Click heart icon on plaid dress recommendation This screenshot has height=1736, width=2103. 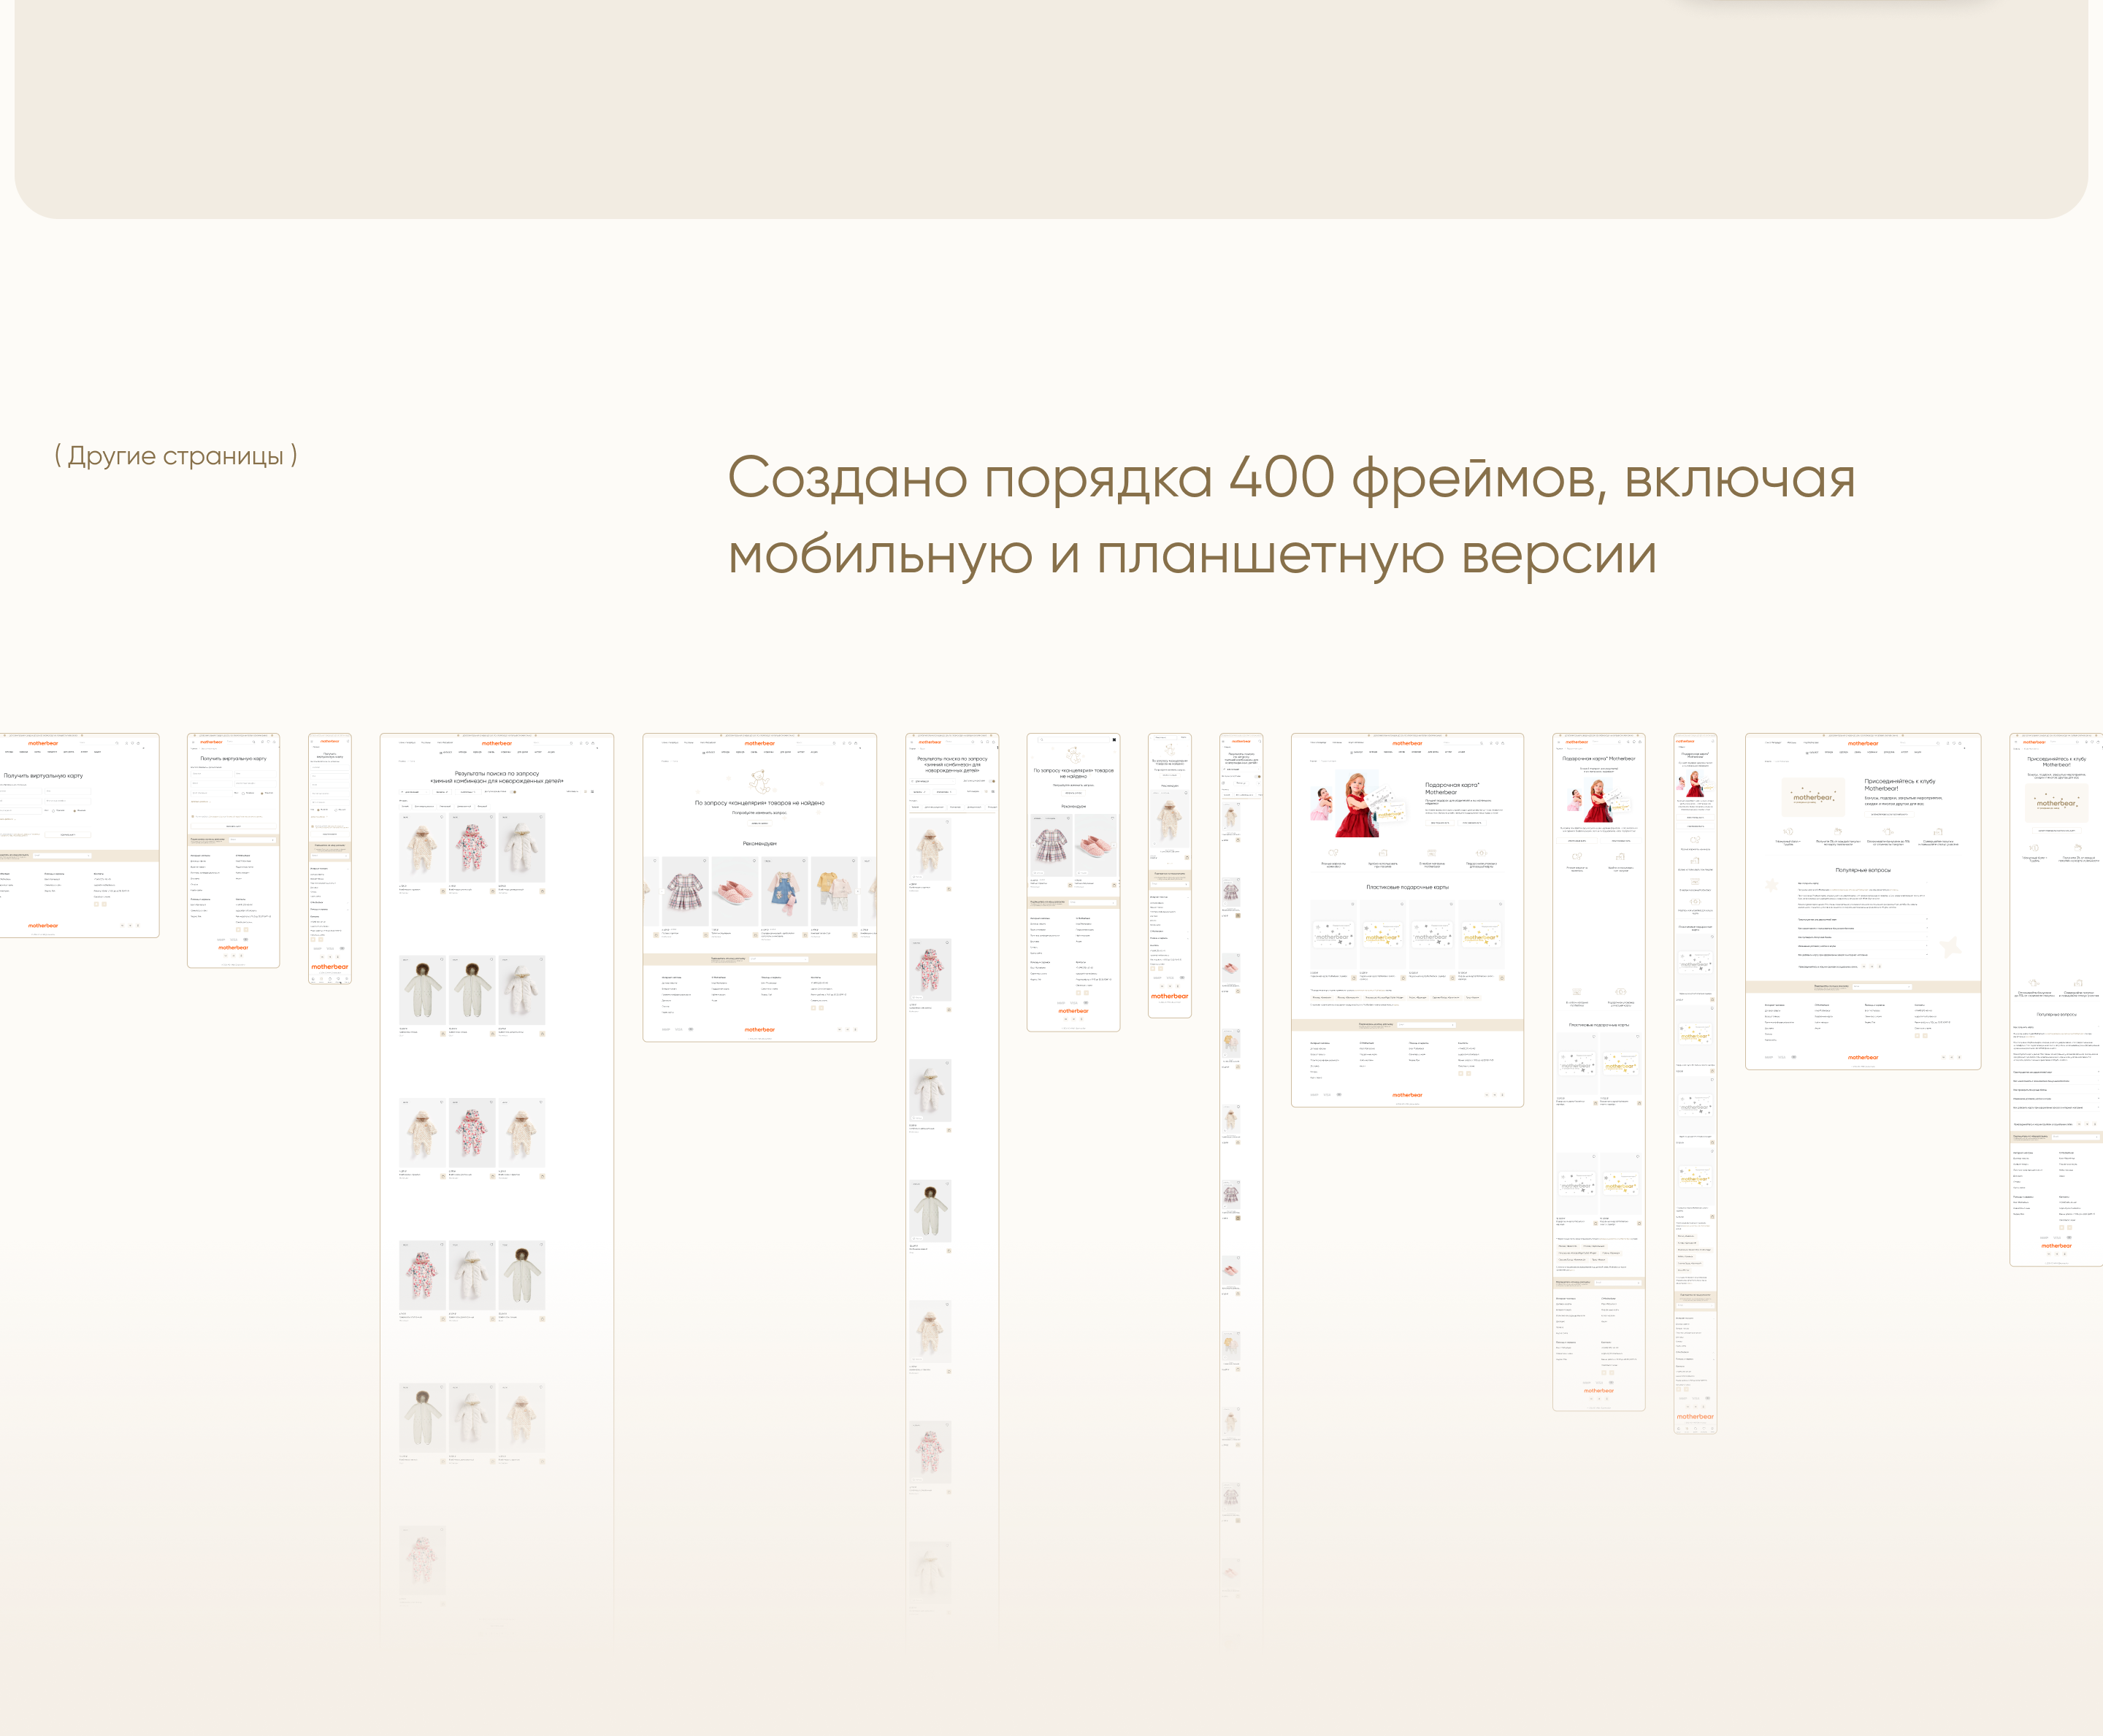click(706, 860)
